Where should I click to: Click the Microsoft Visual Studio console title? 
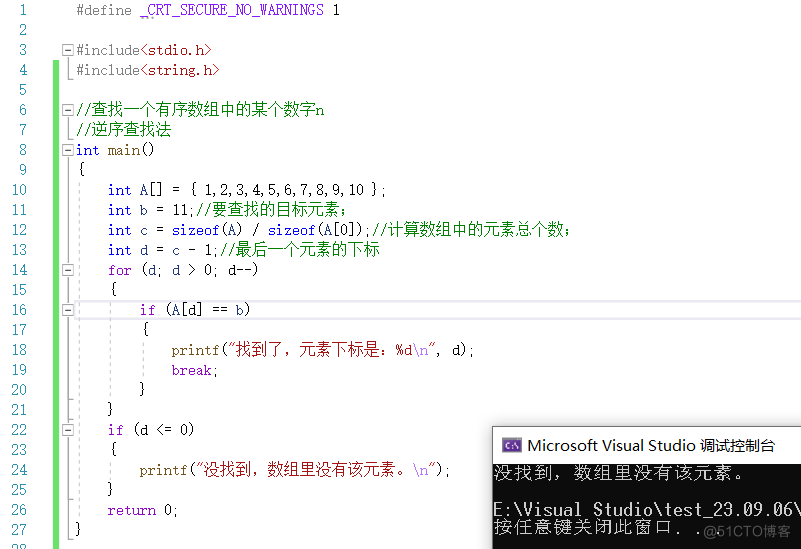[651, 445]
